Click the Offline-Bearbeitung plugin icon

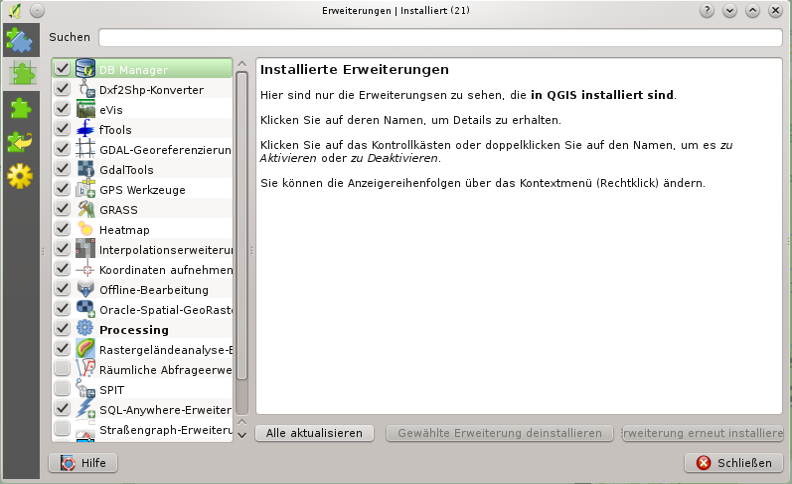85,289
